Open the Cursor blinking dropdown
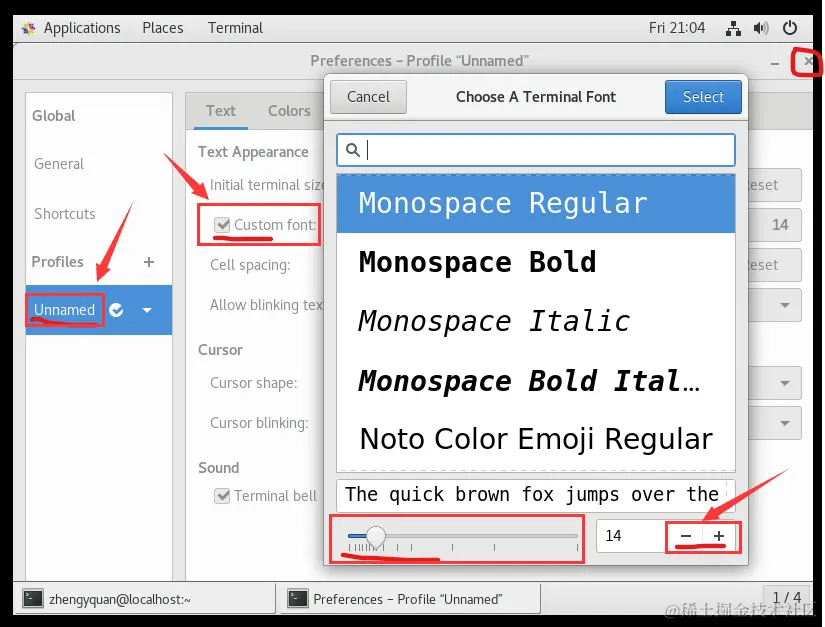The height and width of the screenshot is (627, 825). pos(773,423)
